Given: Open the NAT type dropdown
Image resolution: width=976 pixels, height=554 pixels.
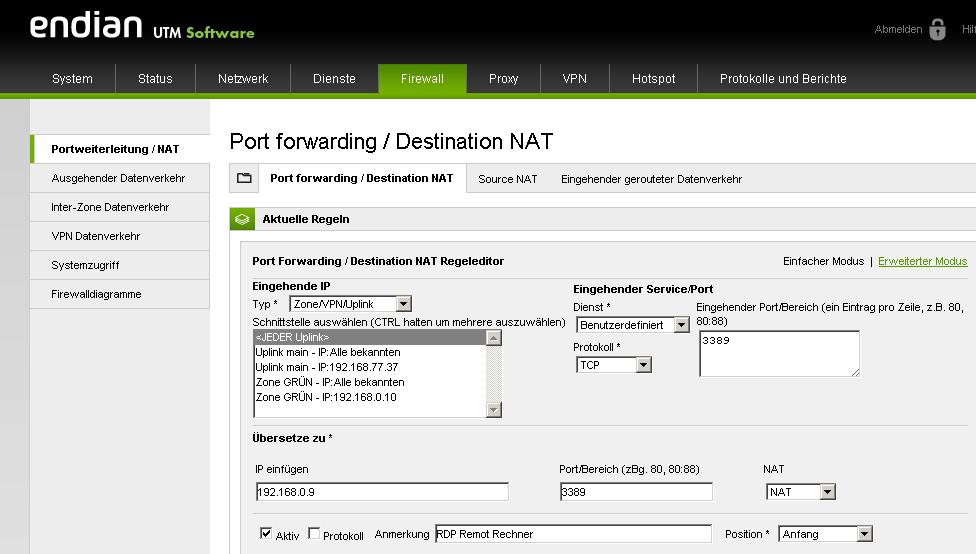Looking at the screenshot, I should point(800,492).
